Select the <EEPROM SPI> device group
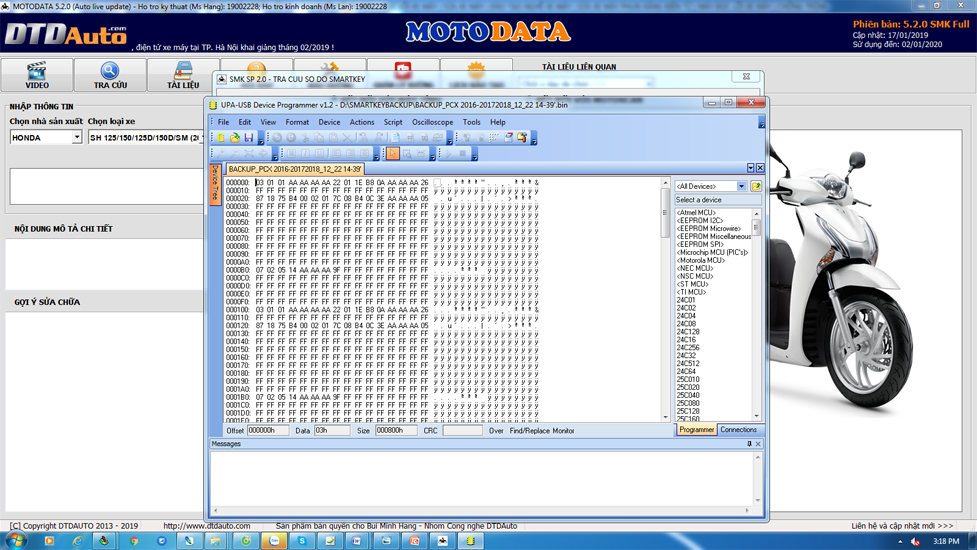 tap(700, 244)
